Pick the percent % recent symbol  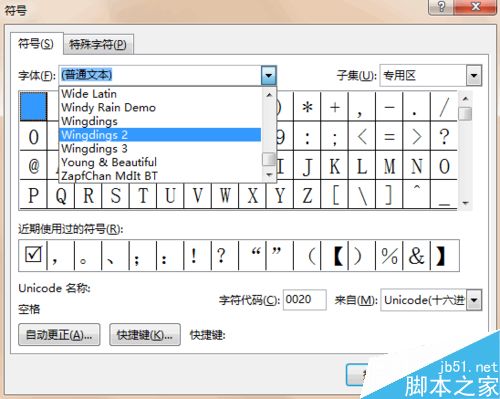[x=389, y=255]
